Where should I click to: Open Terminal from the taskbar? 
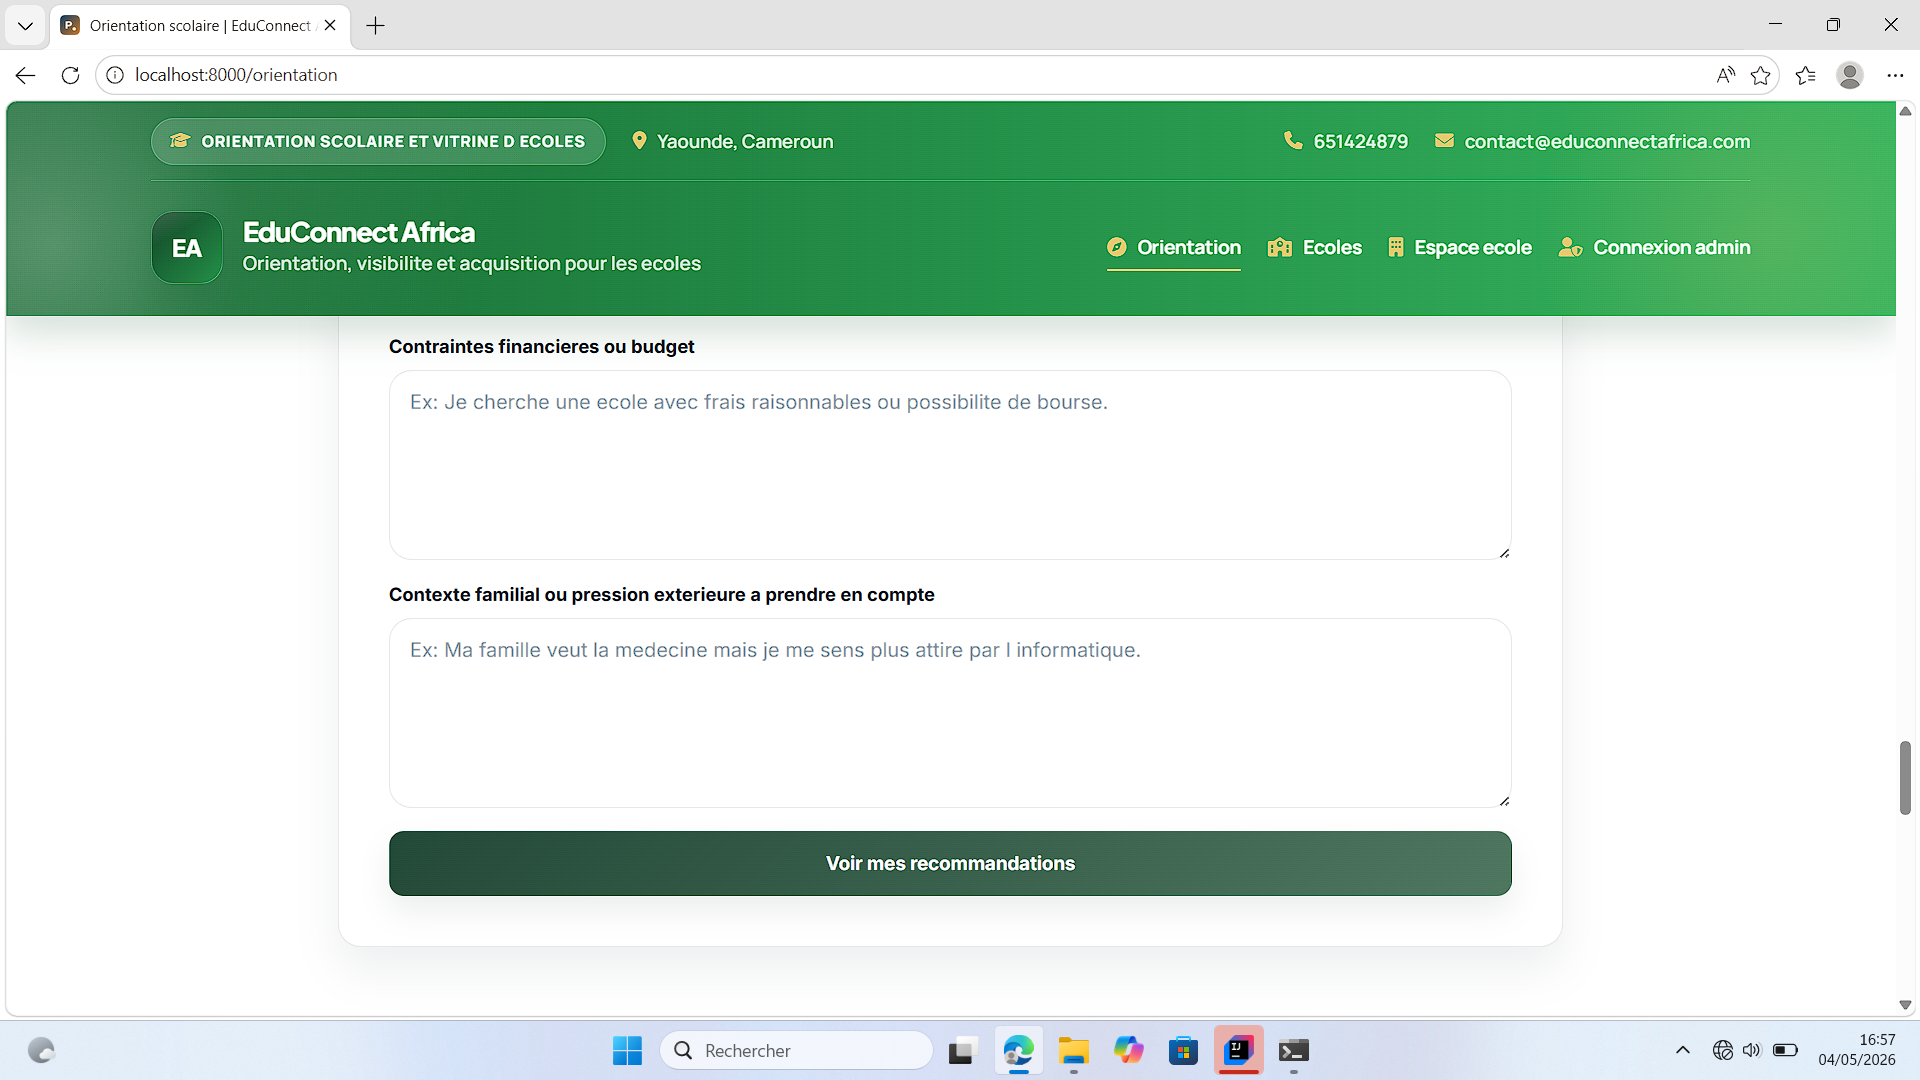pyautogui.click(x=1294, y=1050)
